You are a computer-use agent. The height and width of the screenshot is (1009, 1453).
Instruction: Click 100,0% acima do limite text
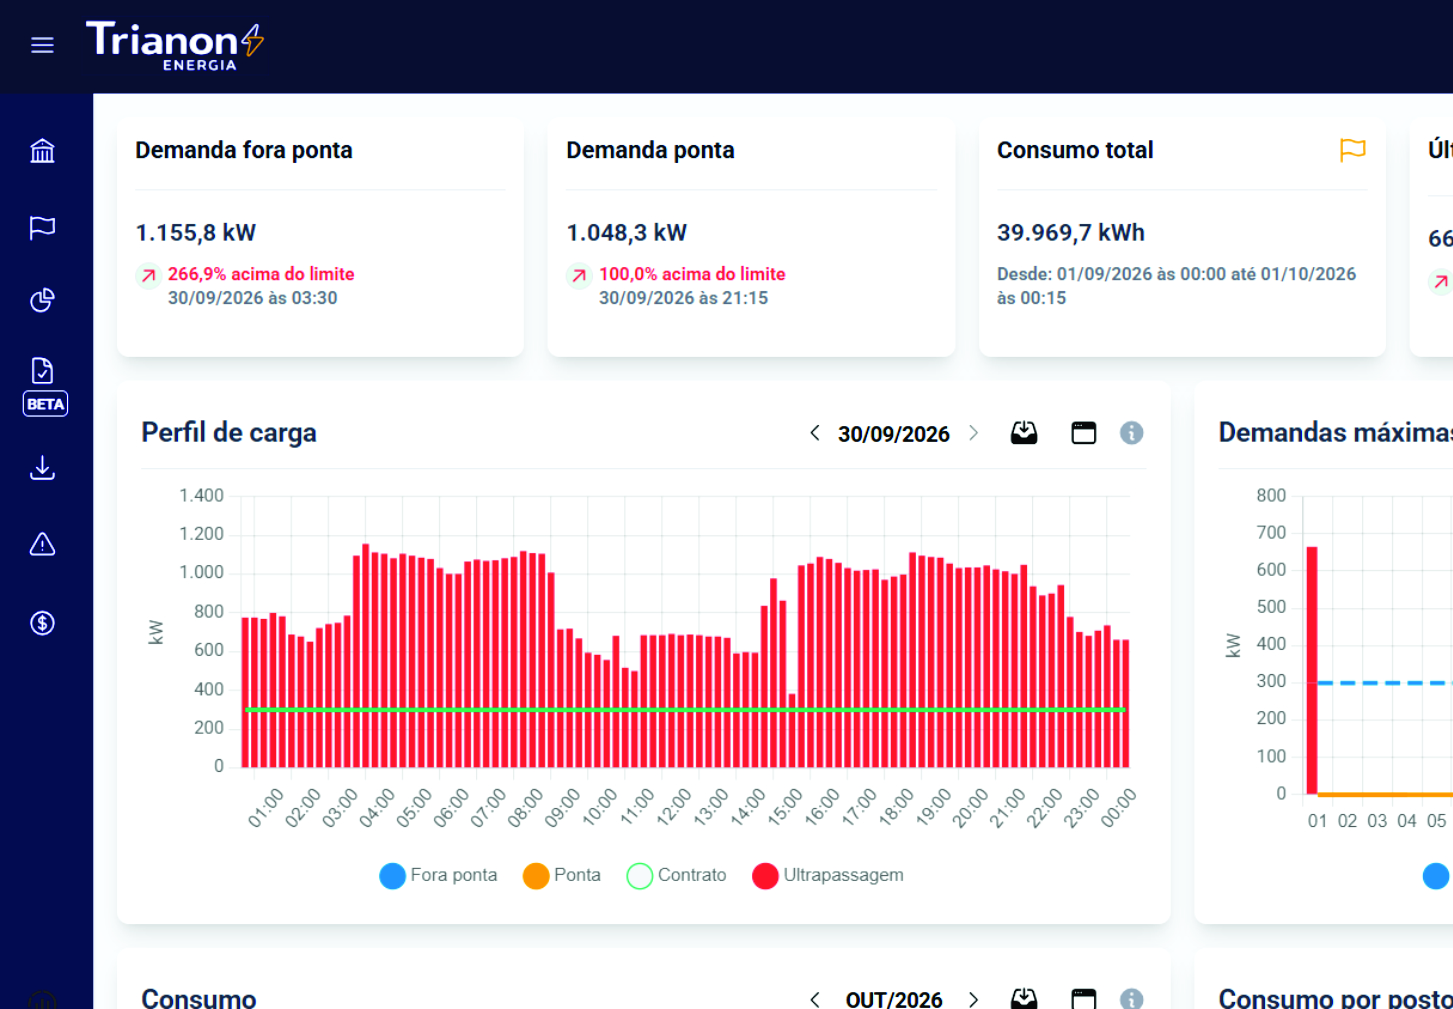click(x=692, y=274)
